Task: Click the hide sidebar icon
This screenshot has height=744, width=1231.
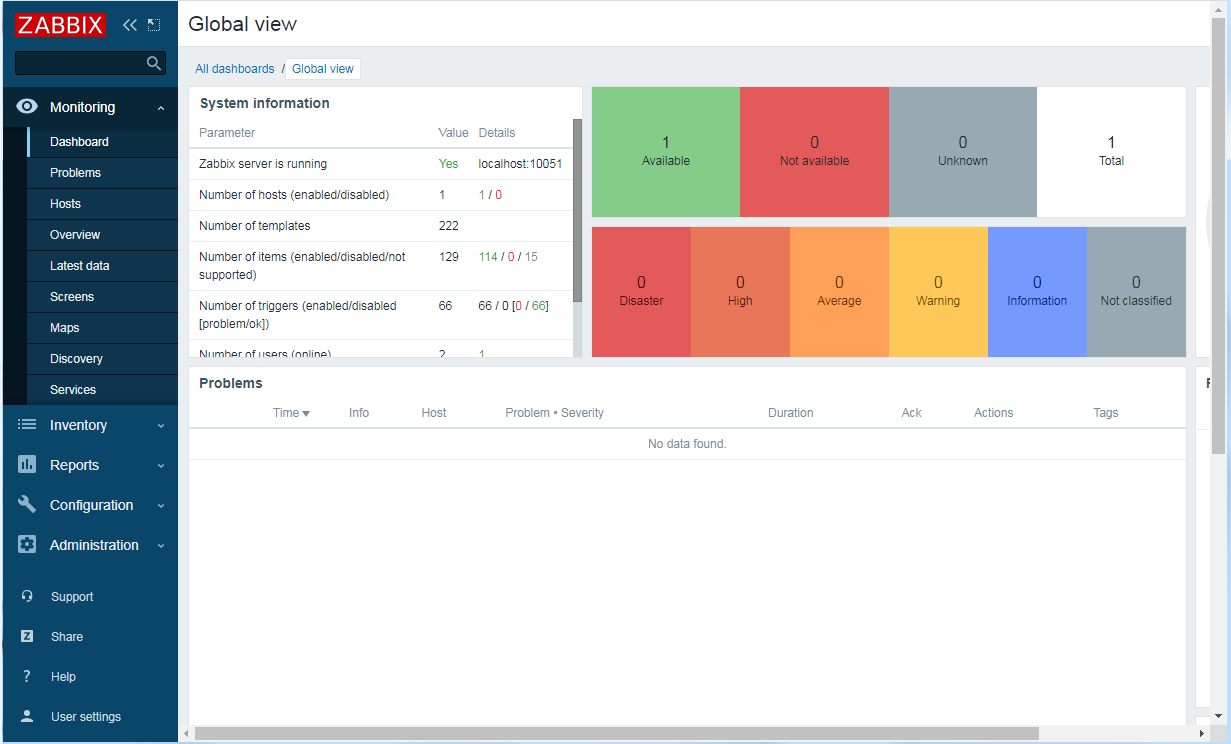Action: pos(153,25)
